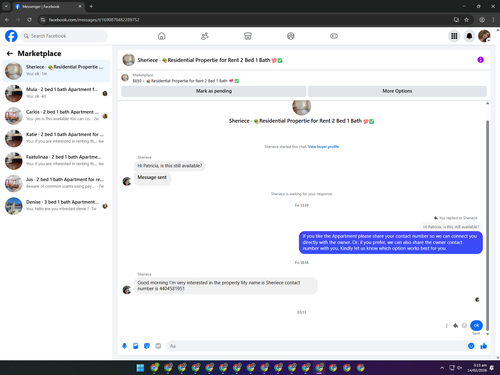Open the Mula 2 bed 1 bath conversation
The width and height of the screenshot is (500, 375).
coord(56,93)
